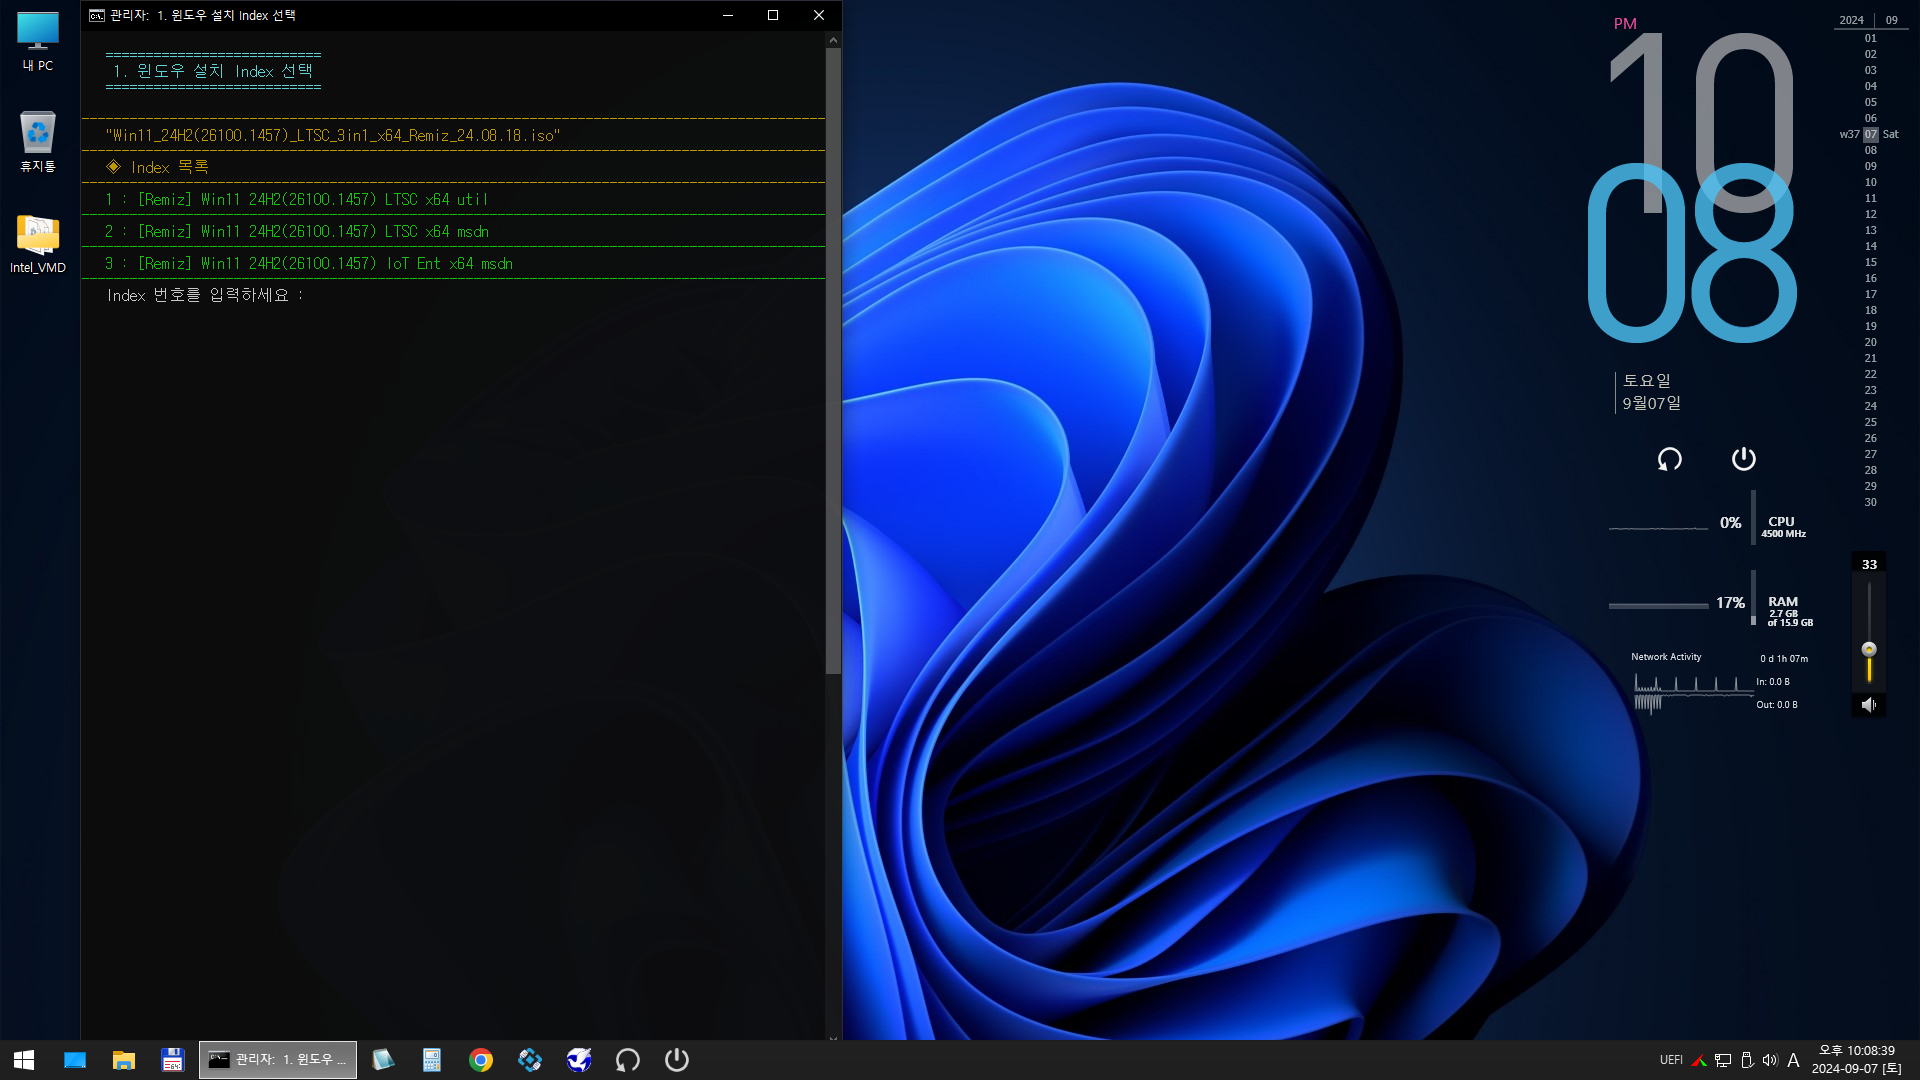Open the blue bird globe taskbar icon
The image size is (1920, 1080).
pos(579,1060)
